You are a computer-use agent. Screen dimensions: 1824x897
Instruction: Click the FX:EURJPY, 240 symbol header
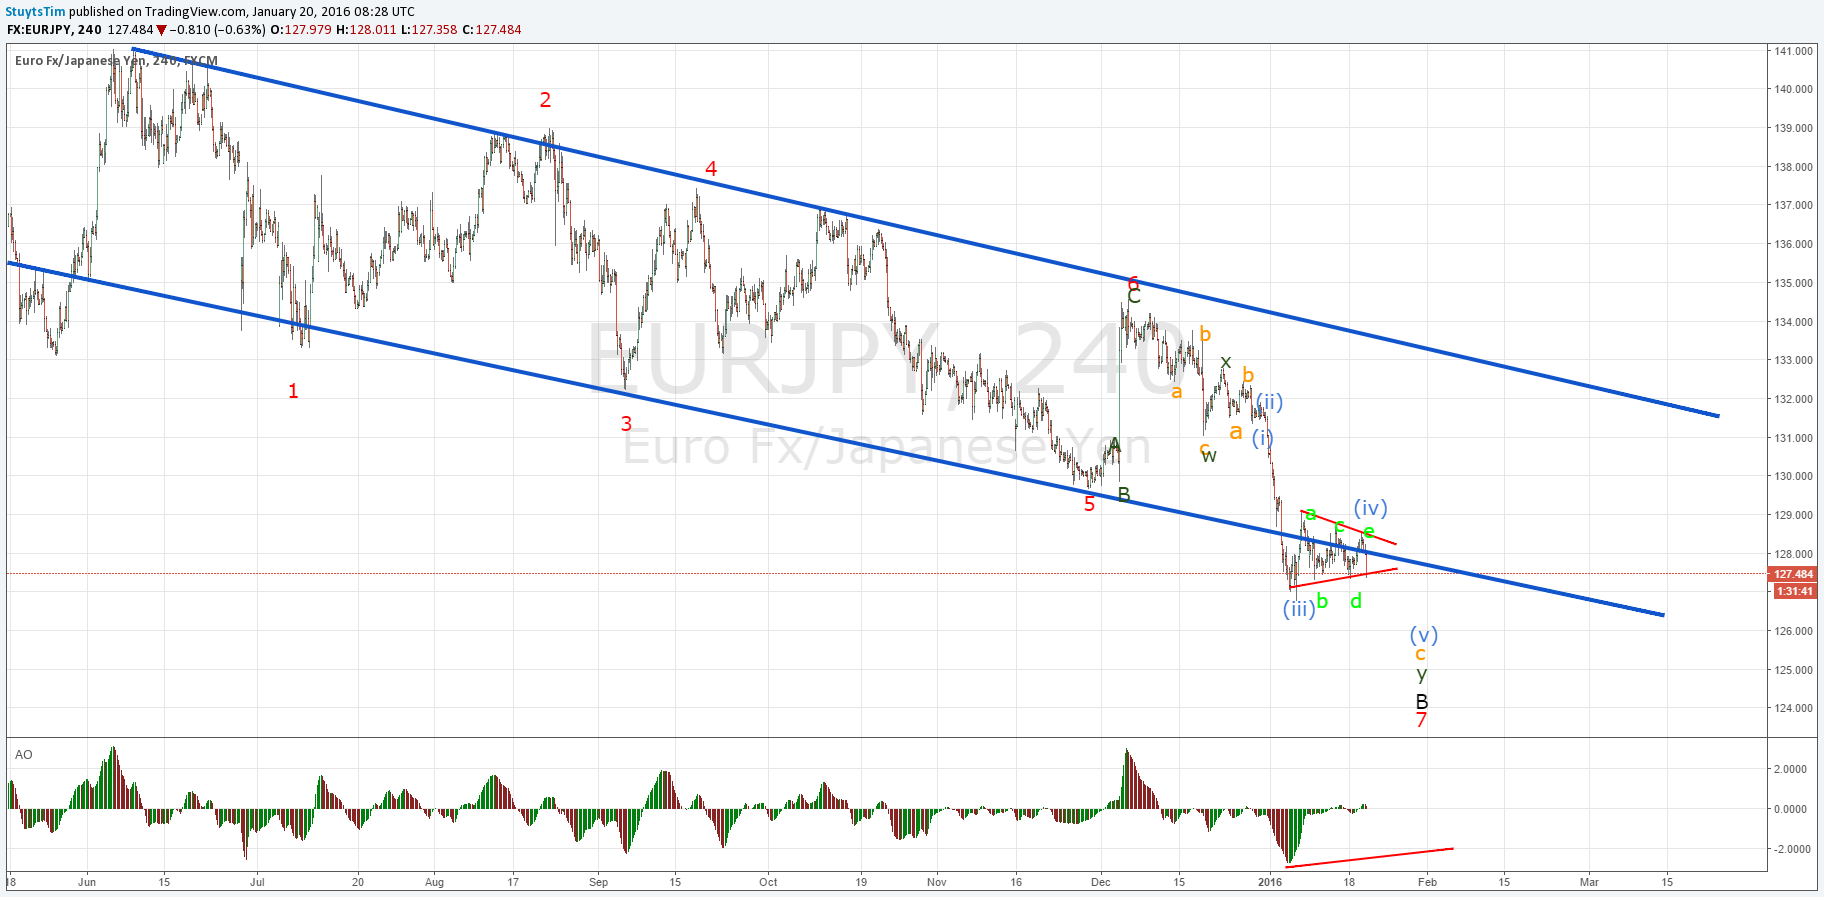[54, 30]
